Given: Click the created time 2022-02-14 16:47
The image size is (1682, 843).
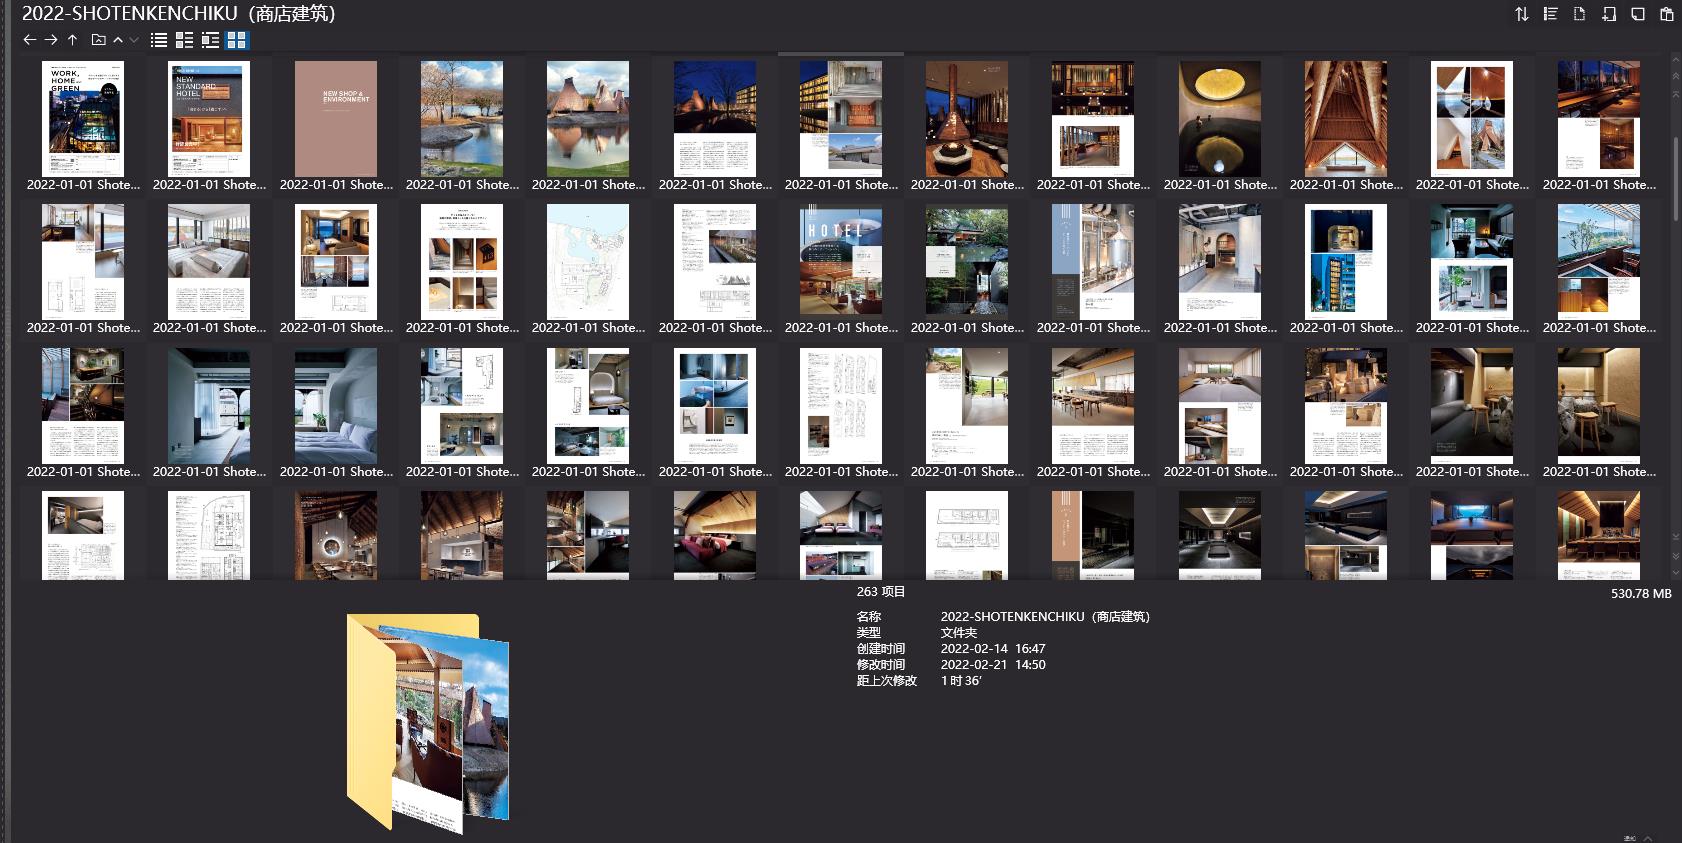Looking at the screenshot, I should pos(993,649).
